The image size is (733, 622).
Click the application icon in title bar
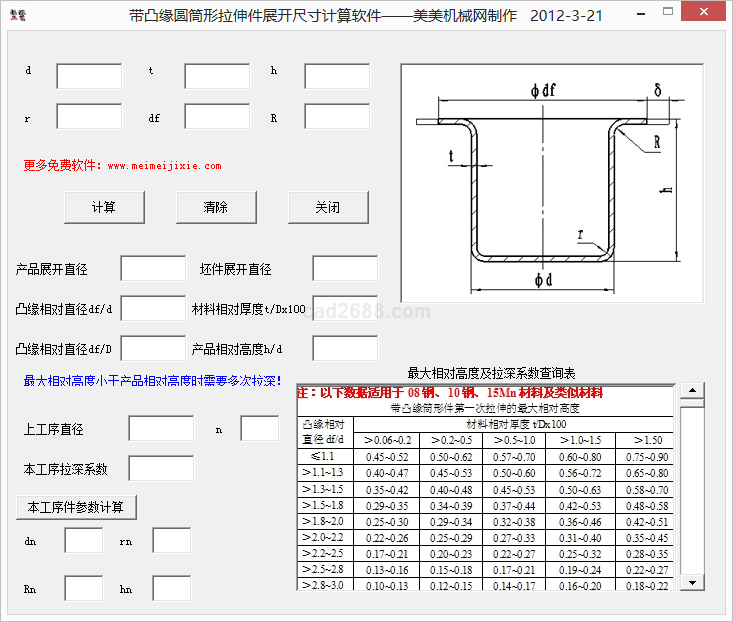(18, 17)
